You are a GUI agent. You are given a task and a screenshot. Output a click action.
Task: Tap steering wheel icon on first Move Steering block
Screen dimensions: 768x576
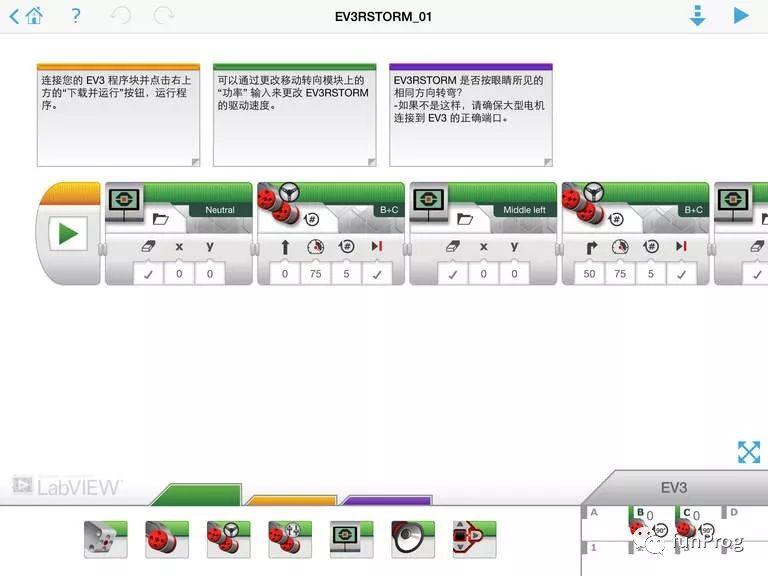(x=289, y=192)
